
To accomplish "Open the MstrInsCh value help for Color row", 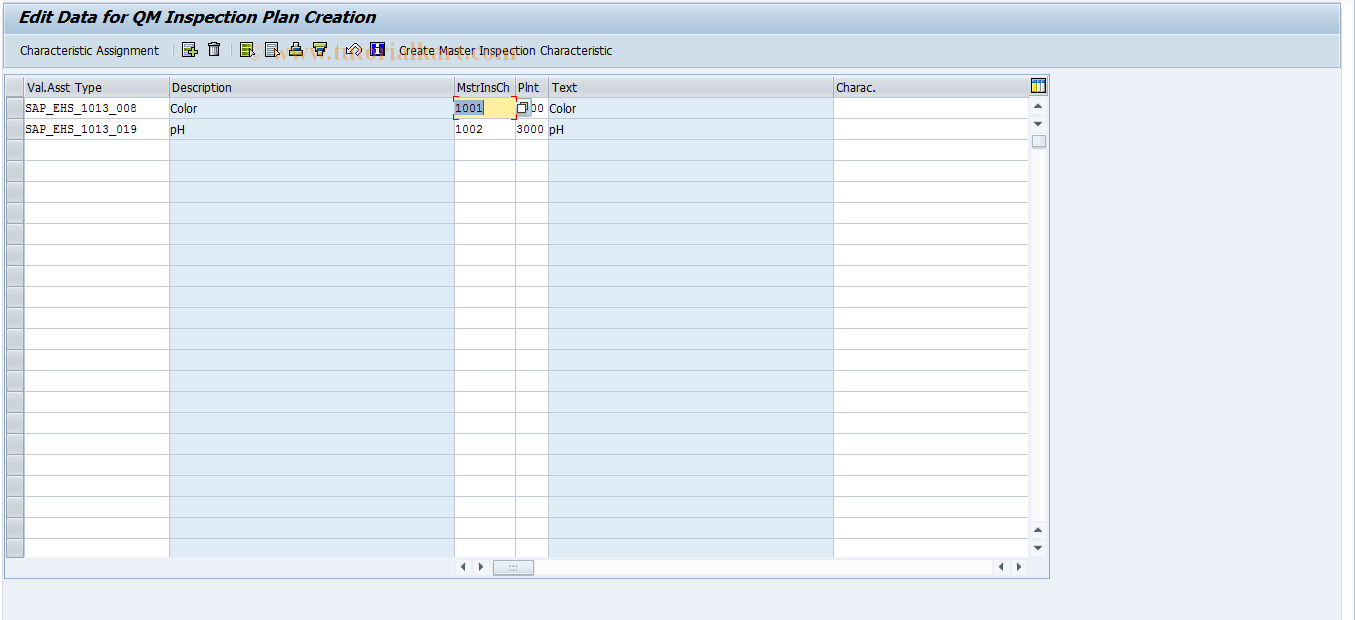I will coord(522,107).
